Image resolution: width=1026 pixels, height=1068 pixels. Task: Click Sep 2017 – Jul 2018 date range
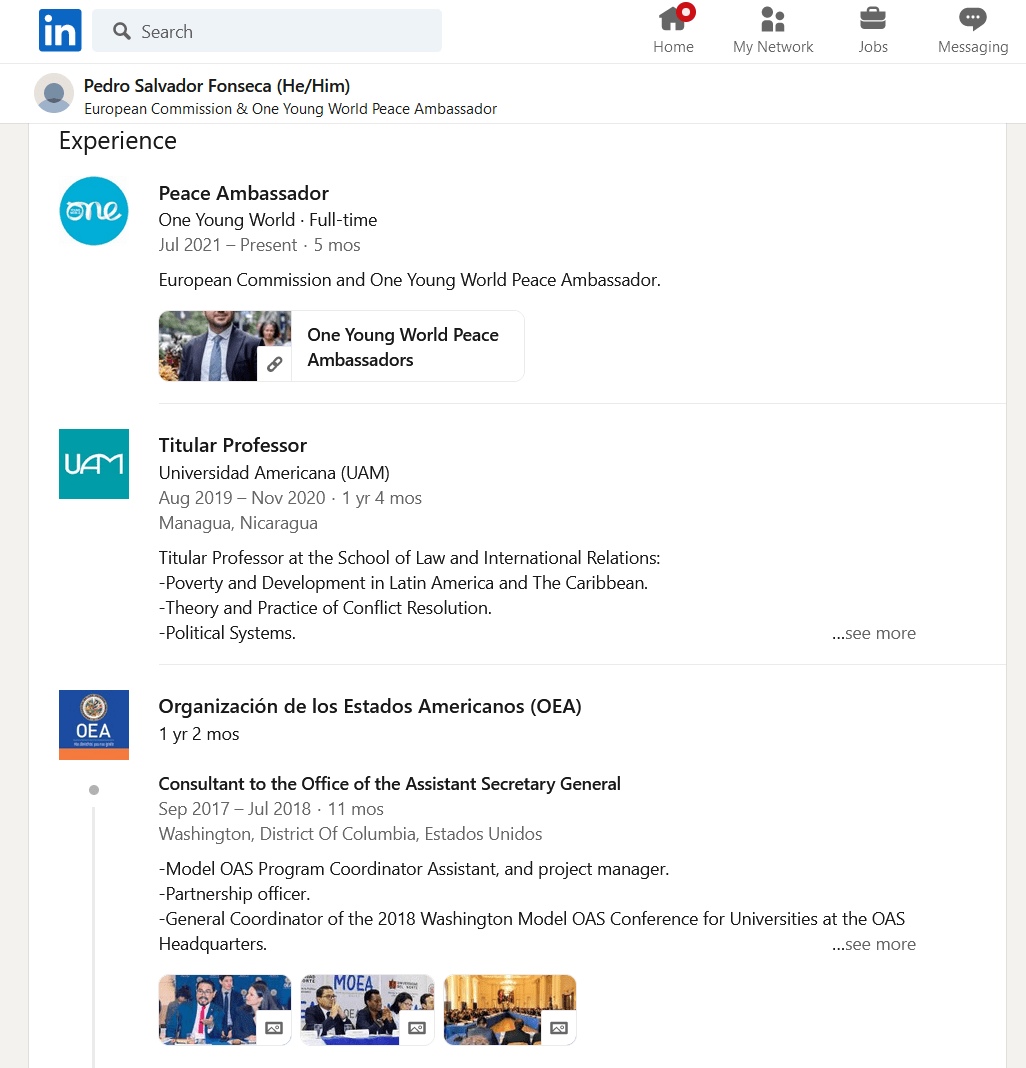click(x=234, y=809)
